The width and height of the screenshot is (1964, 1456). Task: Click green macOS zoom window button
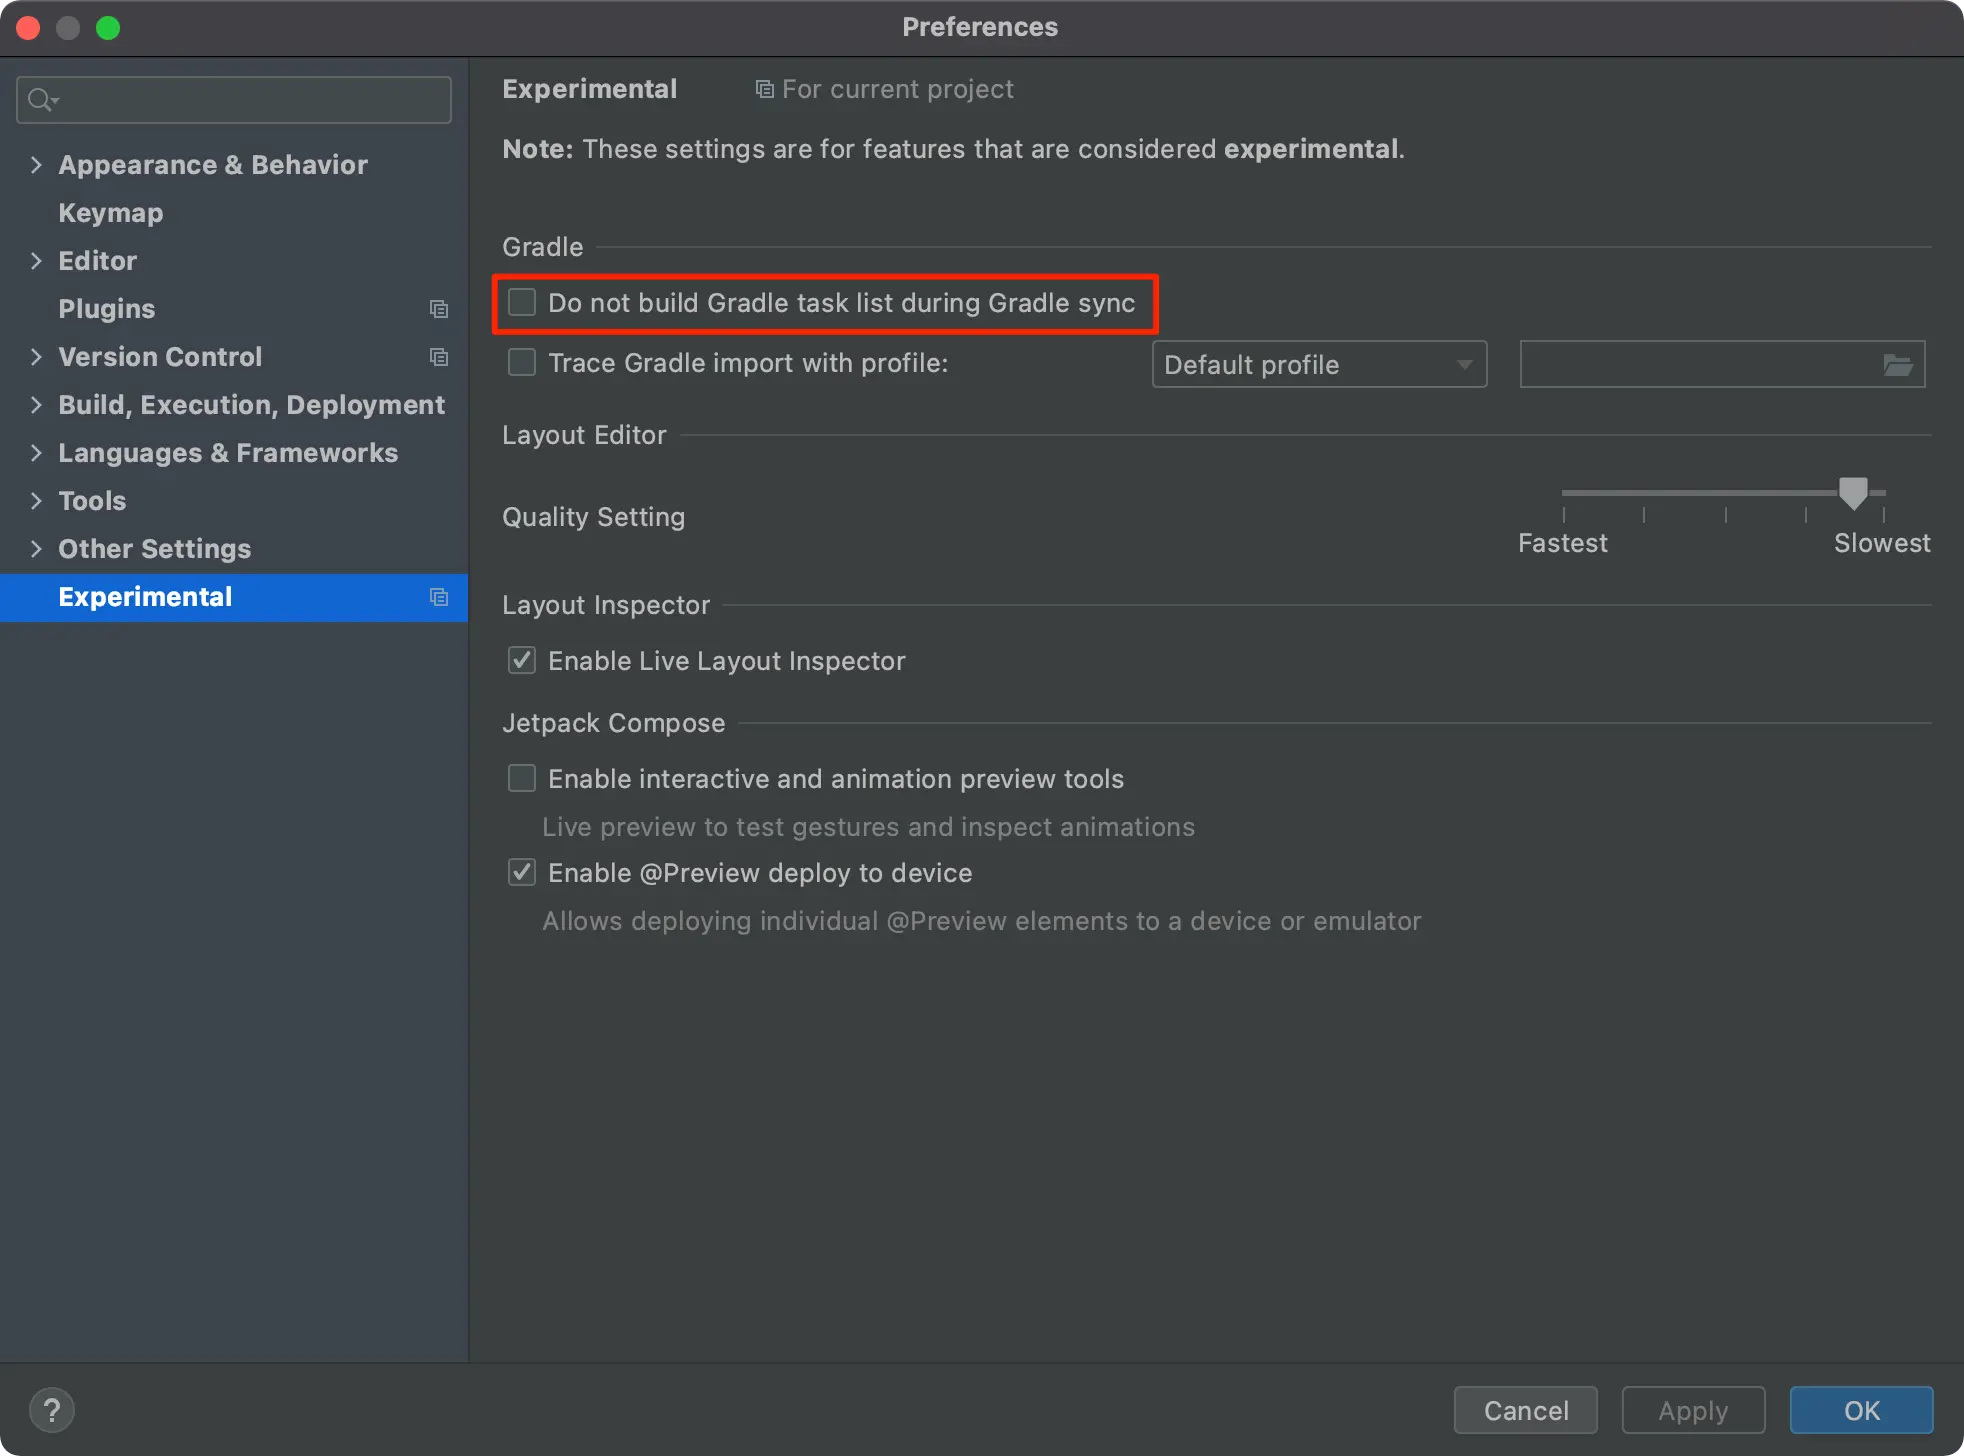(108, 27)
